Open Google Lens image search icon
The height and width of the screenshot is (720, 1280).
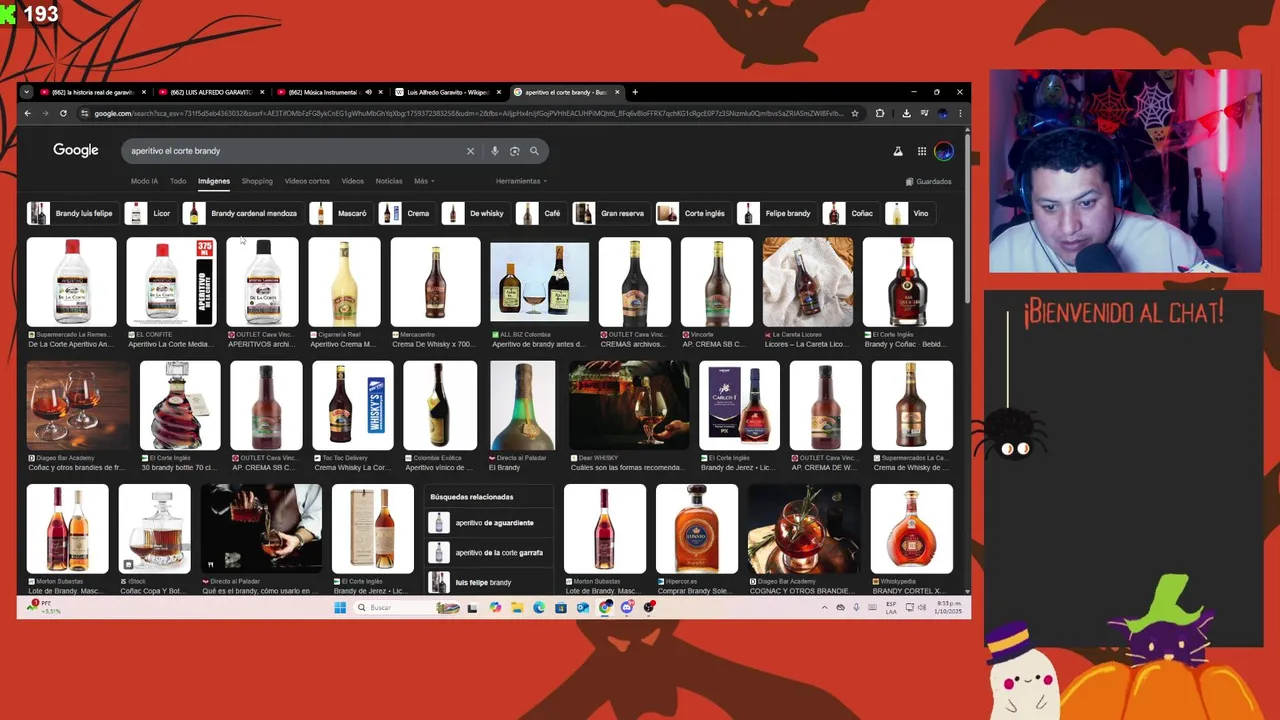tap(514, 151)
